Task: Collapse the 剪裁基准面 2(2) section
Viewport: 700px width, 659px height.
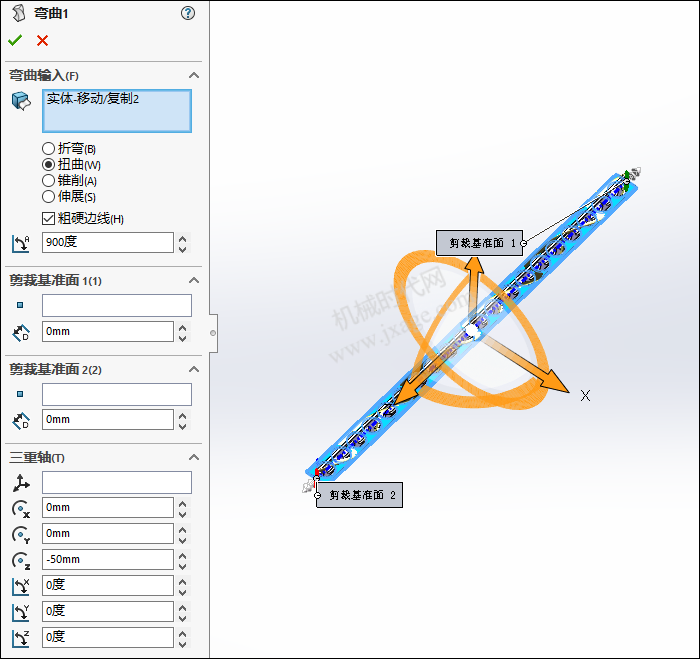Action: click(194, 369)
